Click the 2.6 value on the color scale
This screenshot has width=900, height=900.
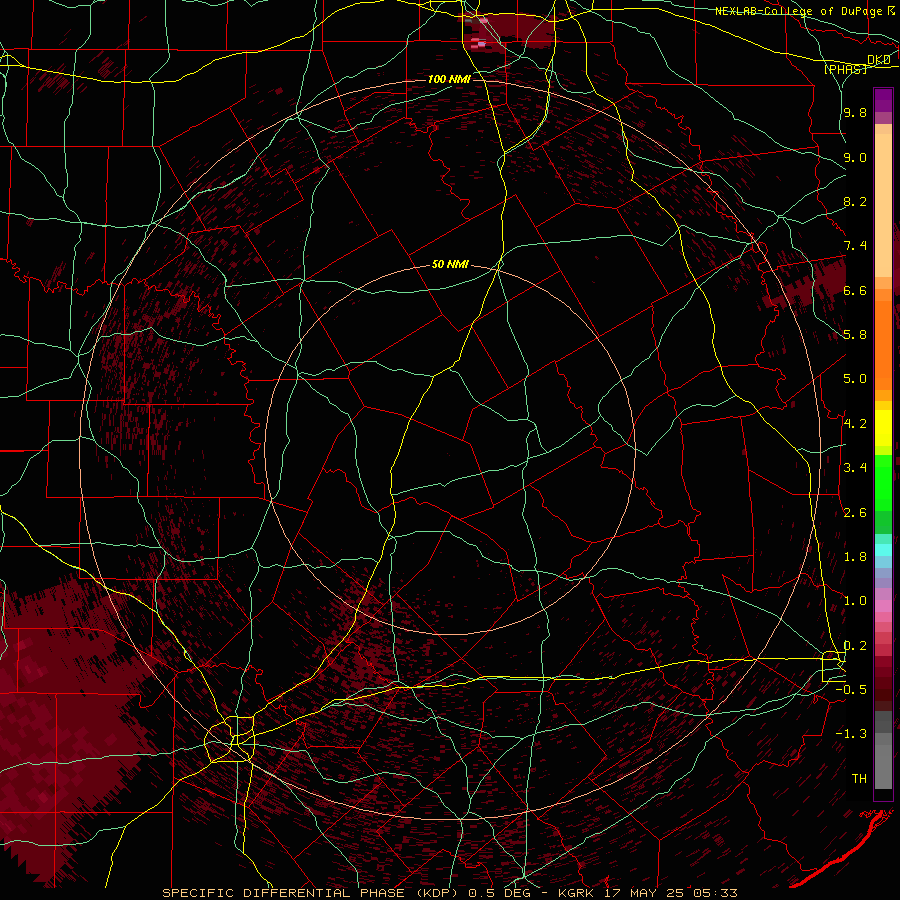(855, 513)
